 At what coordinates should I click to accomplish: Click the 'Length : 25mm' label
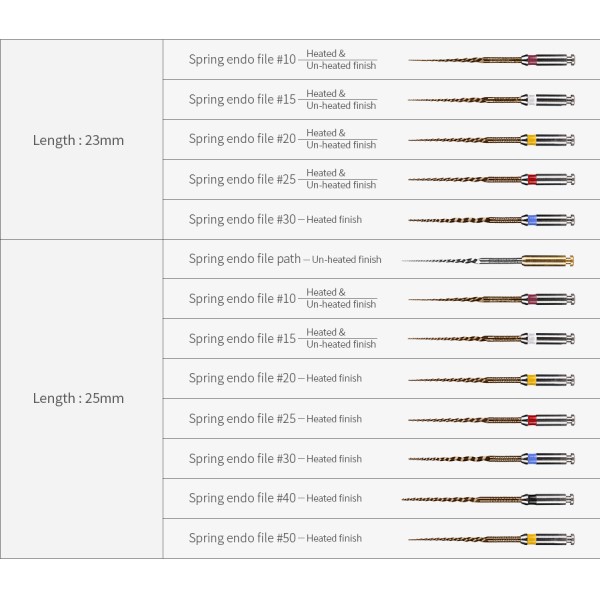click(78, 398)
